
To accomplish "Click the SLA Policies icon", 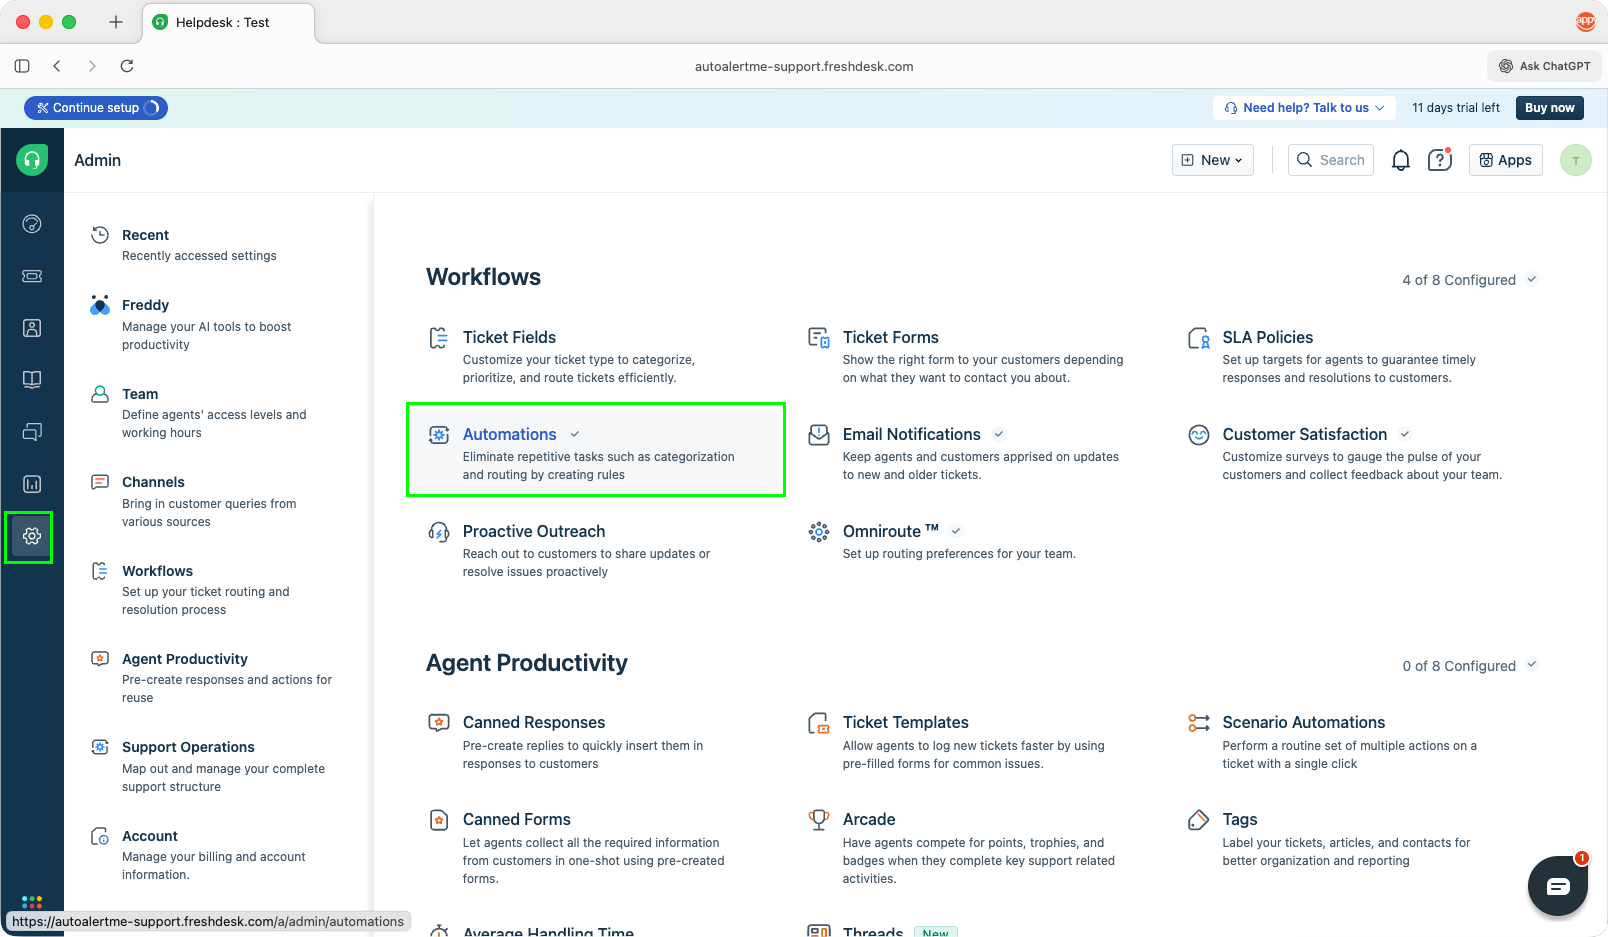I will 1199,338.
